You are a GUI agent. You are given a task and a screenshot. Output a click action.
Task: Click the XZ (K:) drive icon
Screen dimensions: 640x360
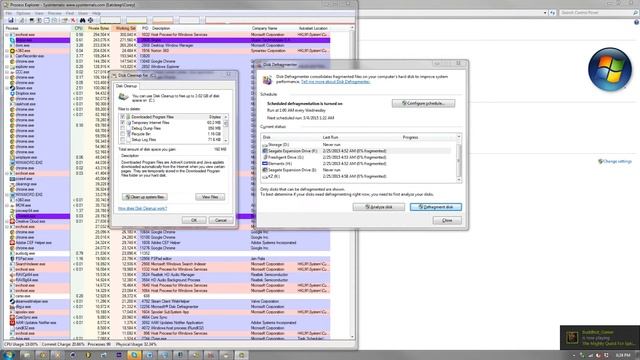265,176
